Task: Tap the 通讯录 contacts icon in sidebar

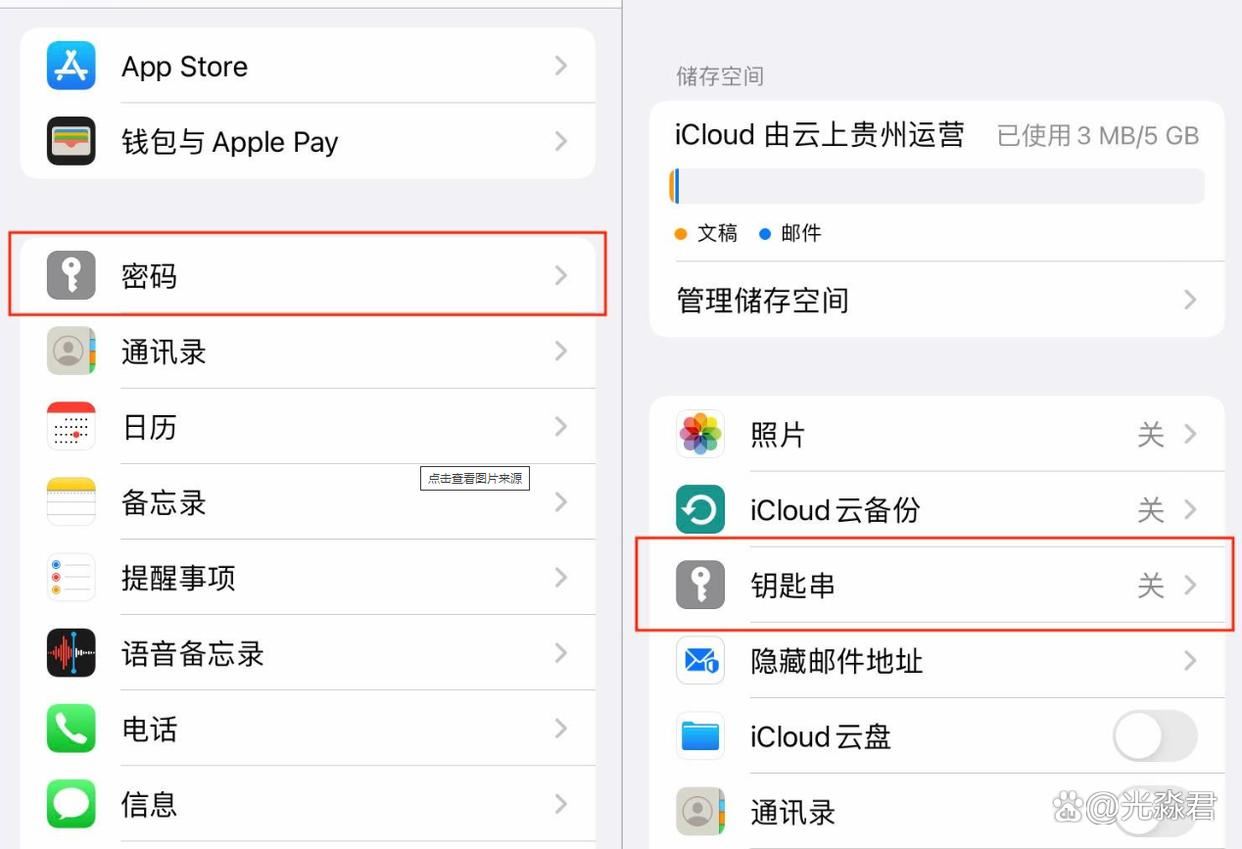Action: 71,351
